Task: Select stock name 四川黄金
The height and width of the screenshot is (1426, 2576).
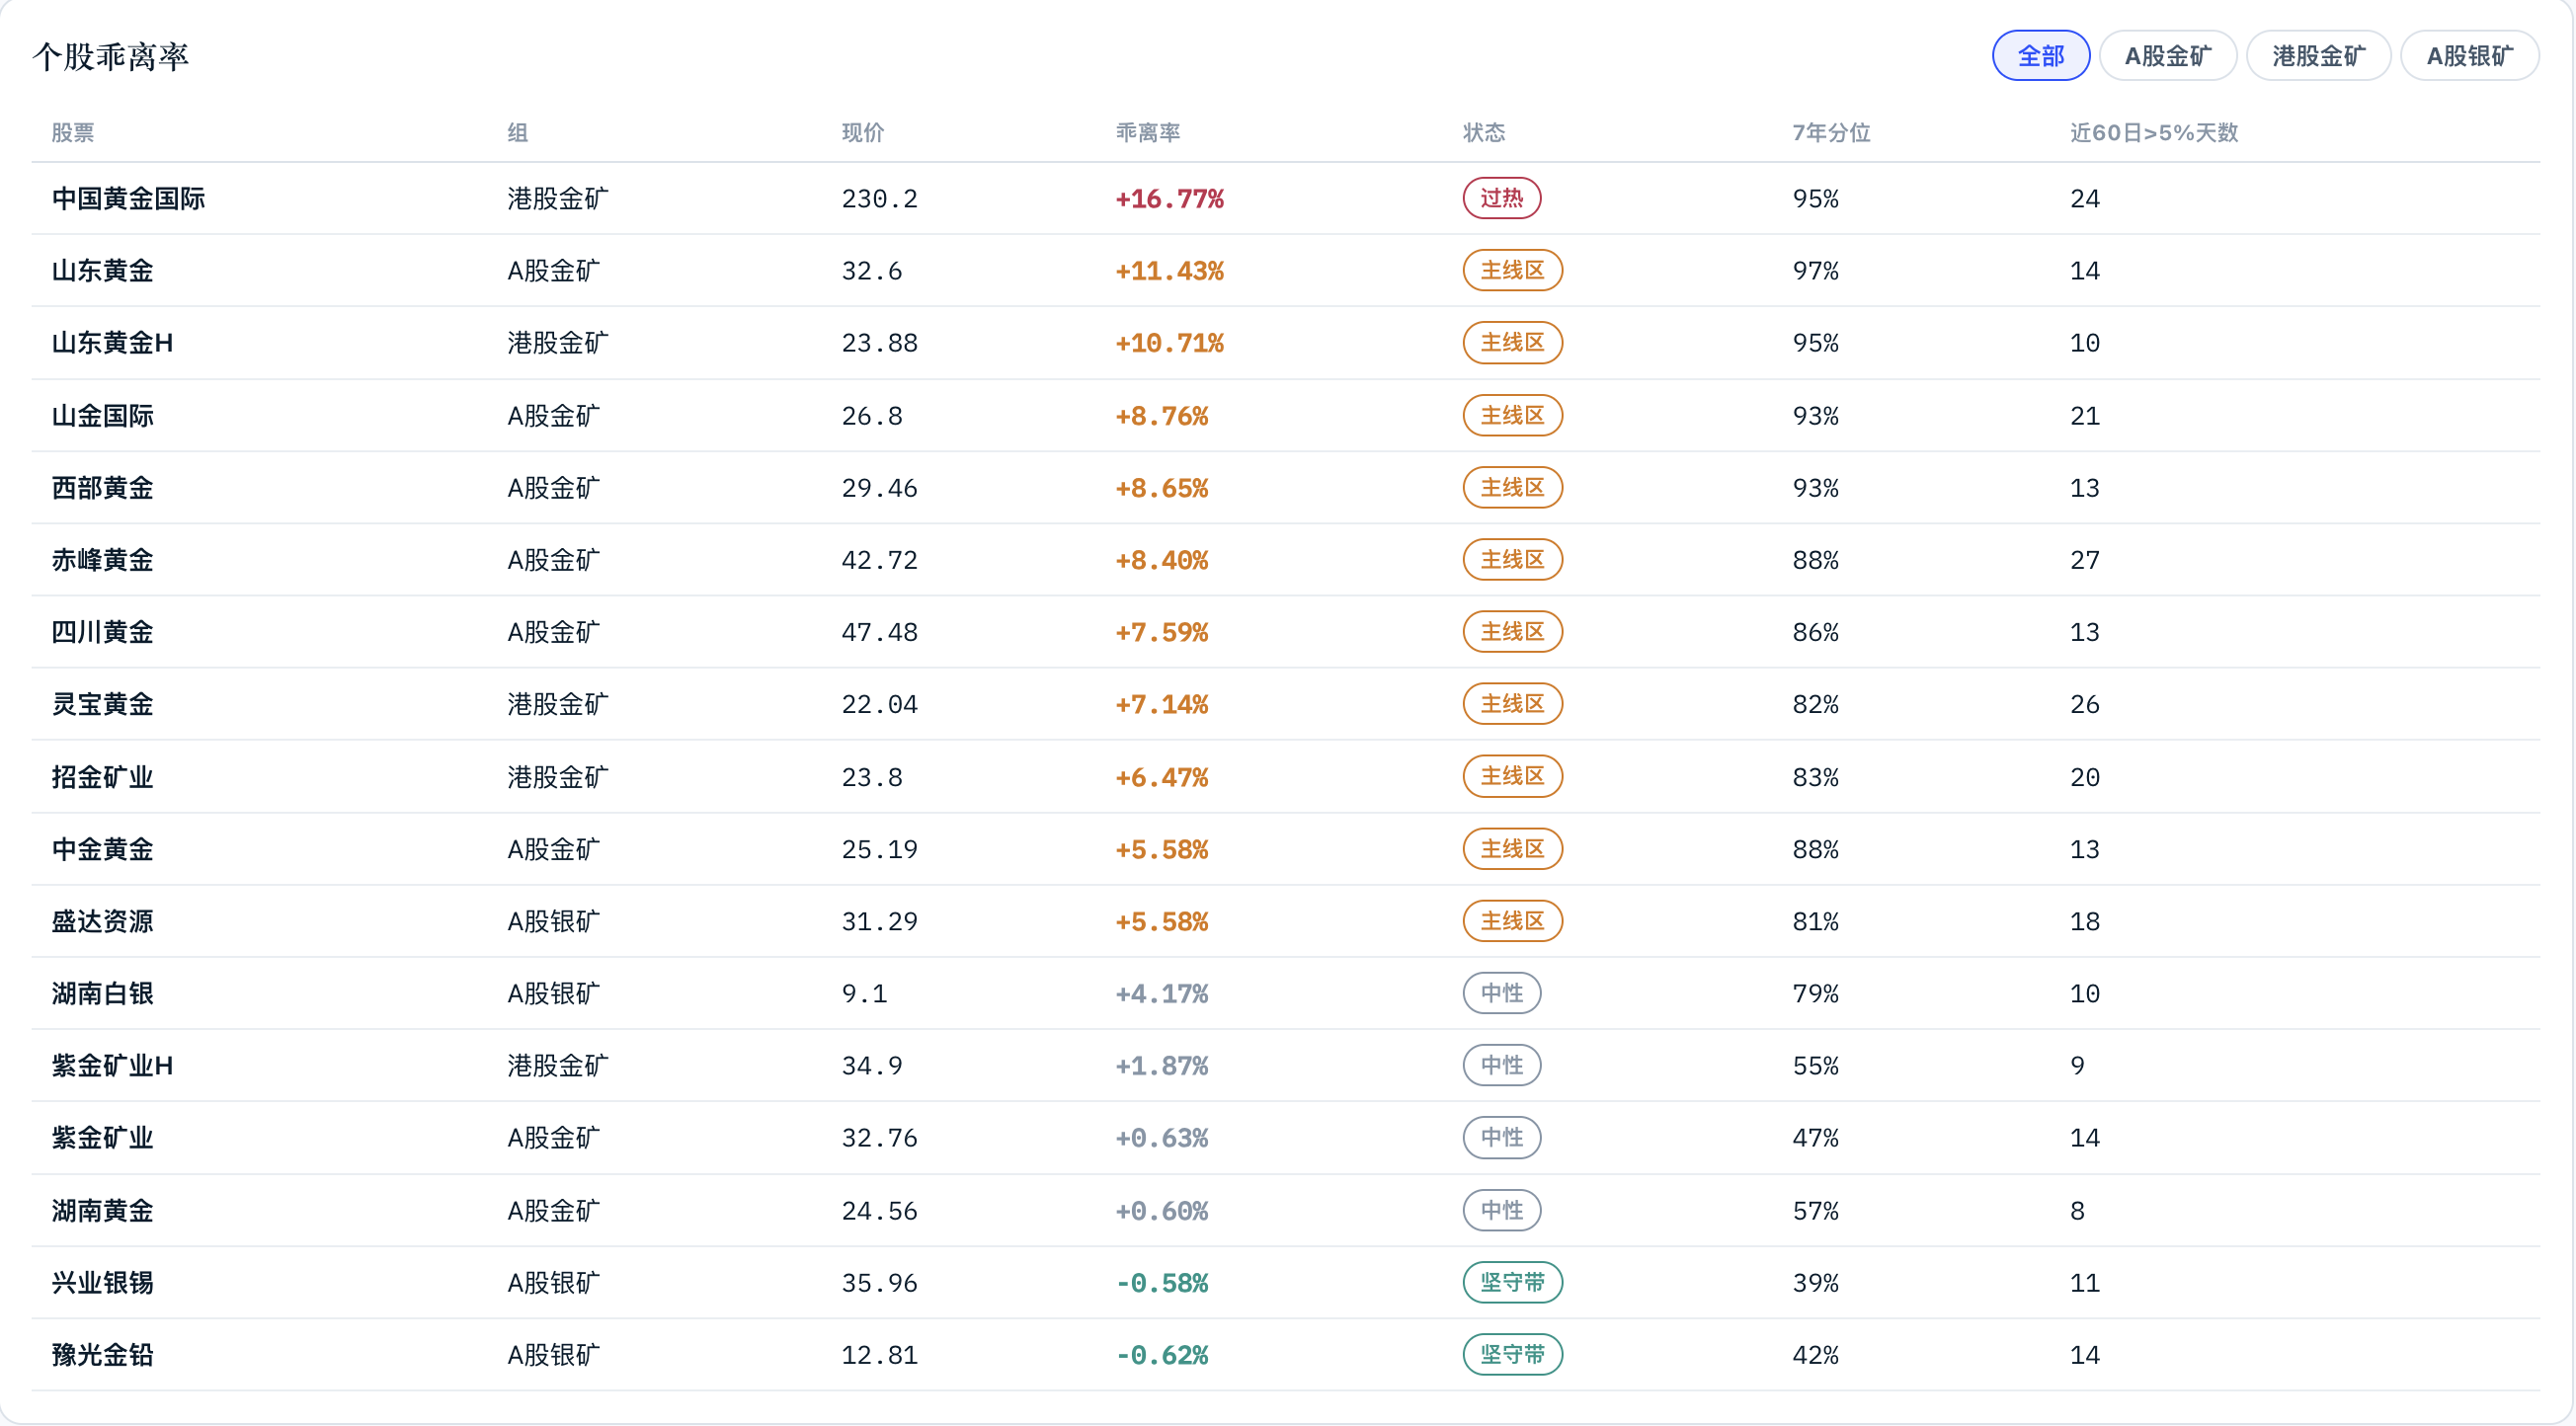Action: coord(102,632)
